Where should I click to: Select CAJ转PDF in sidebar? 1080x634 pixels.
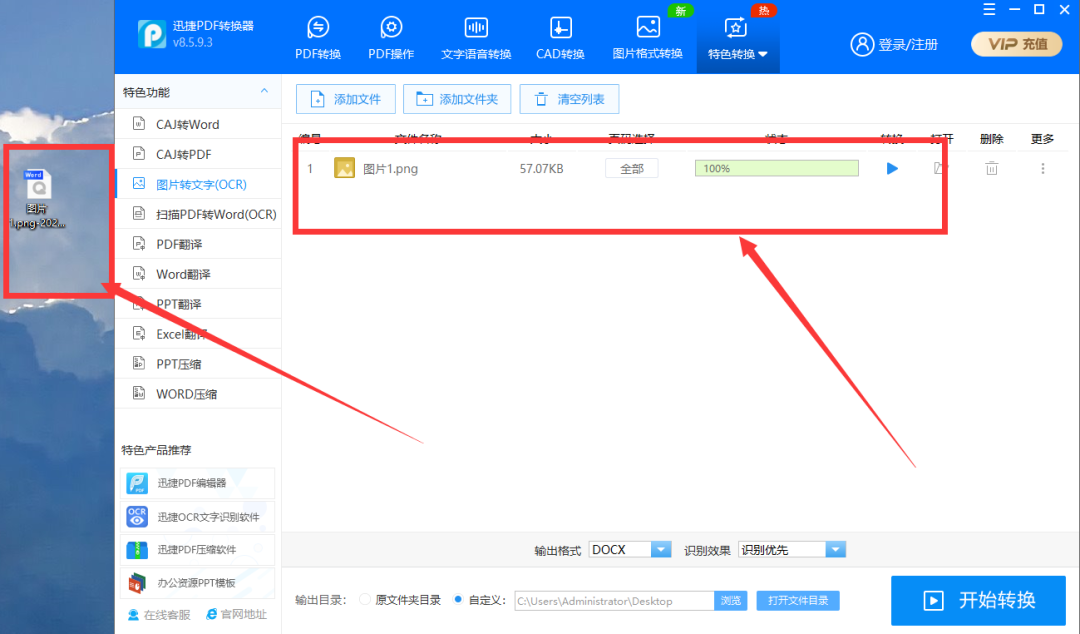coord(198,154)
